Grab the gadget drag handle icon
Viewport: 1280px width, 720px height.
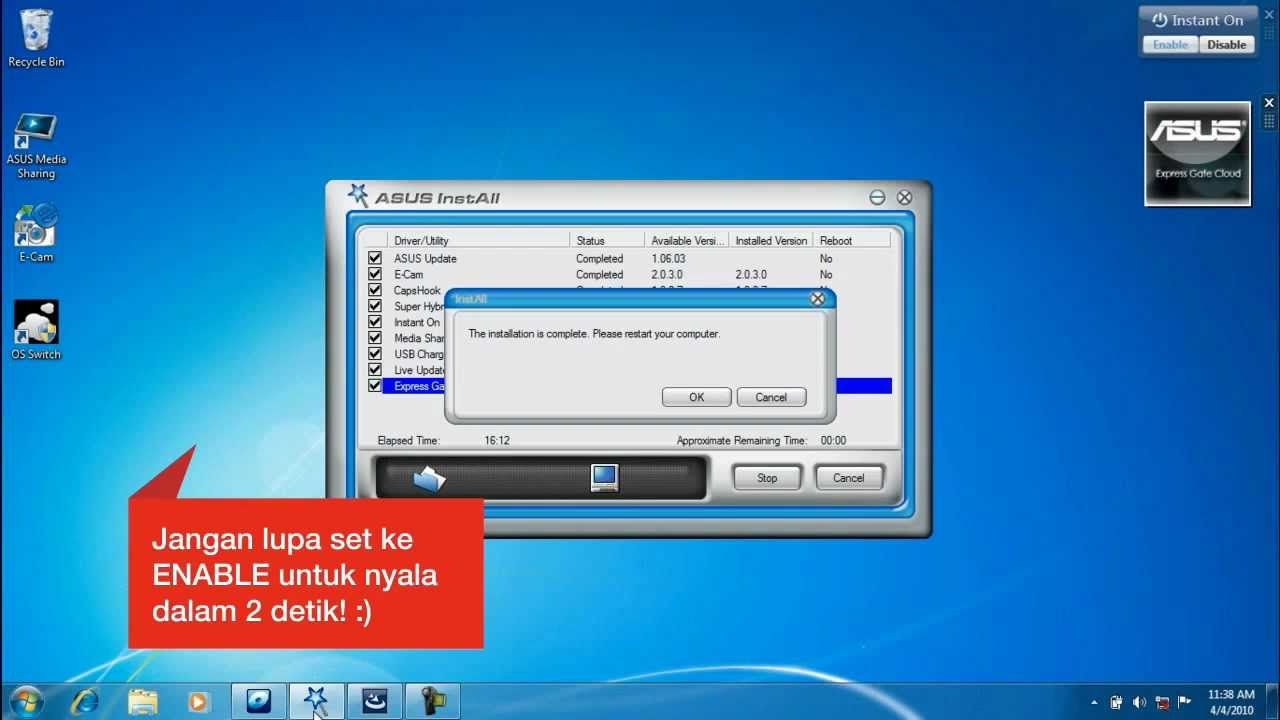coord(1269,120)
